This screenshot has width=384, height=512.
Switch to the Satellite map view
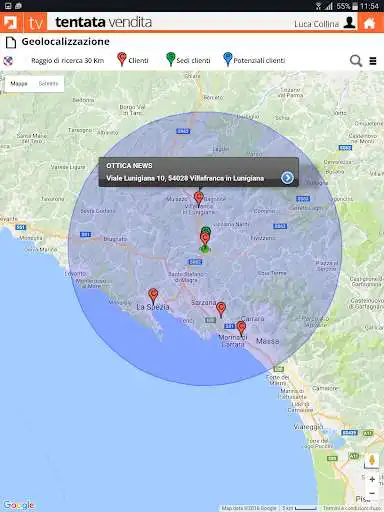click(x=48, y=84)
